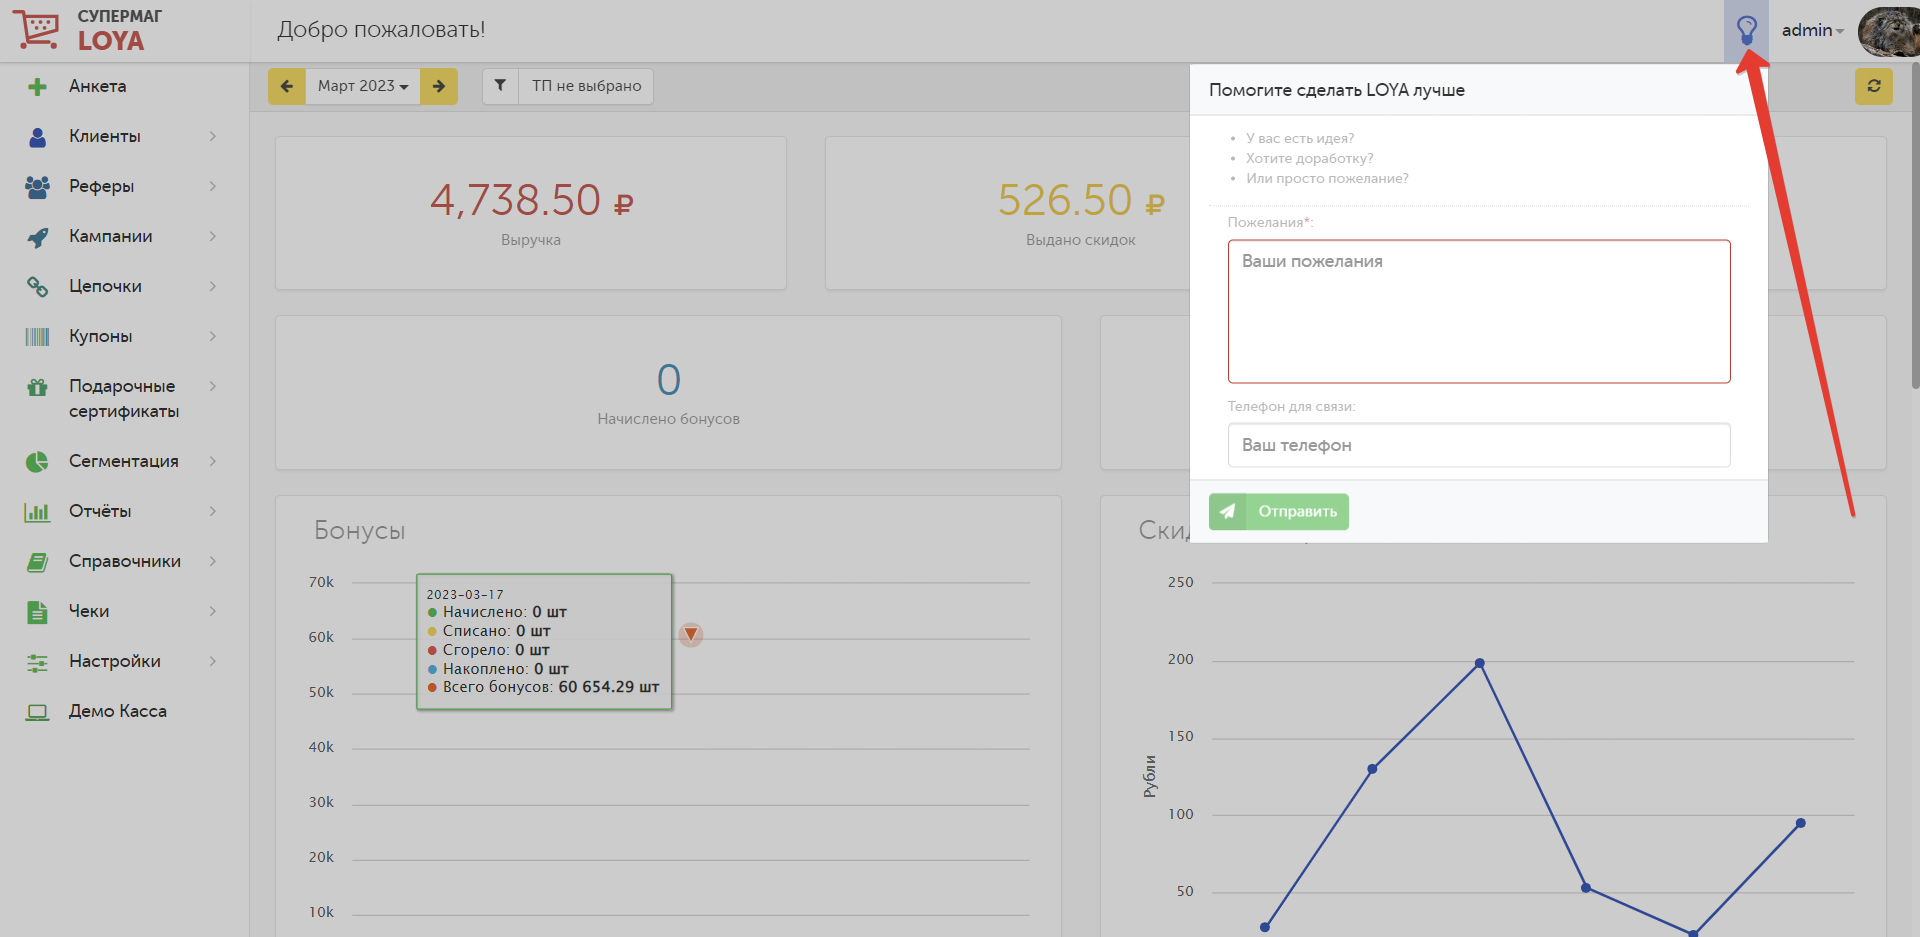
Task: Click the LOYA shopping cart logo
Action: click(36, 30)
